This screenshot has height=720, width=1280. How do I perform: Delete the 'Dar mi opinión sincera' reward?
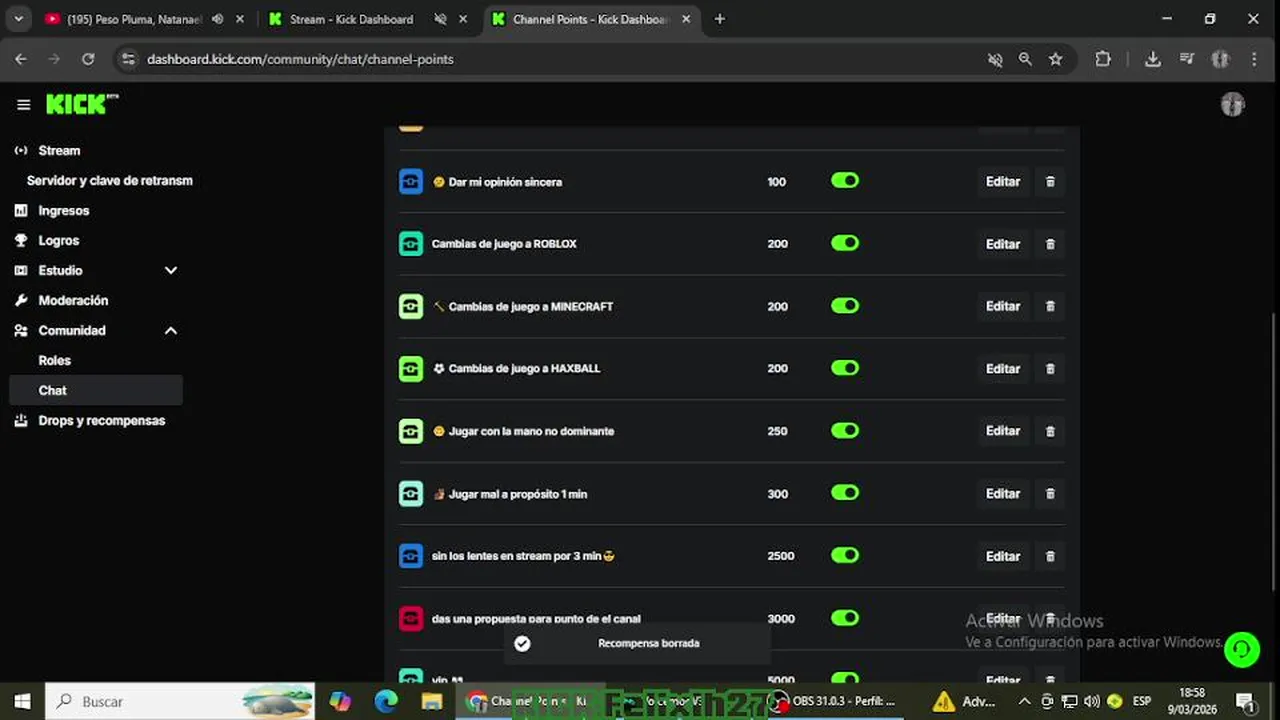tap(1050, 182)
